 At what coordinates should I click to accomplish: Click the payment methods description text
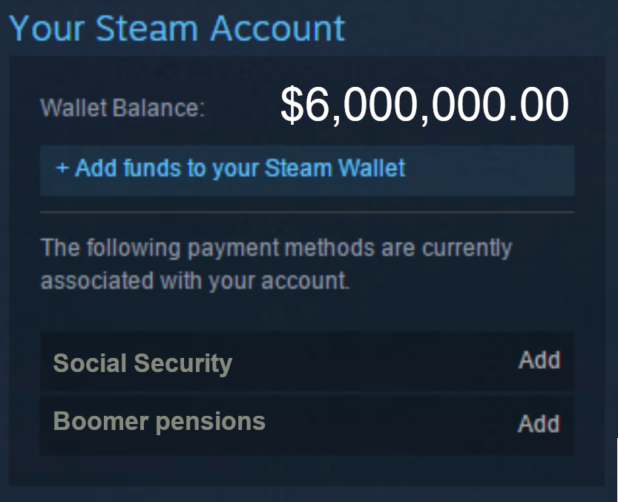pyautogui.click(x=275, y=246)
